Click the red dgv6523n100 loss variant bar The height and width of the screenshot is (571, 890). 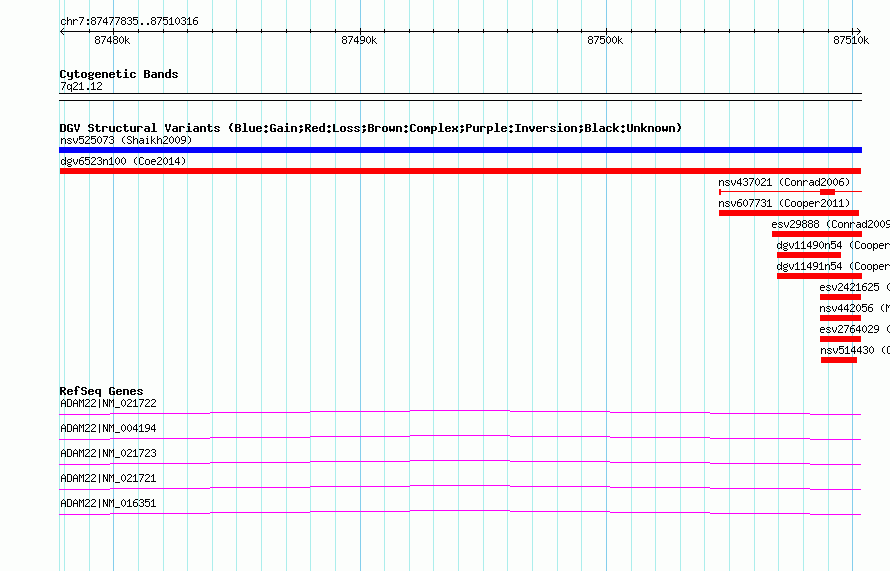[x=460, y=171]
